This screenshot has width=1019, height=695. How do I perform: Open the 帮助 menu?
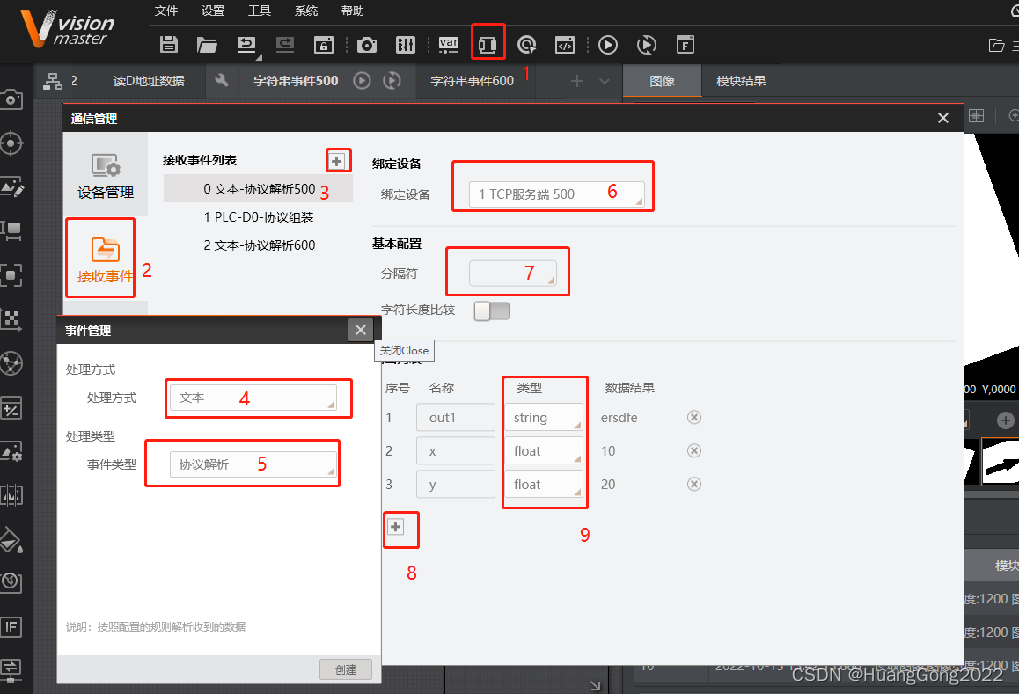[352, 11]
